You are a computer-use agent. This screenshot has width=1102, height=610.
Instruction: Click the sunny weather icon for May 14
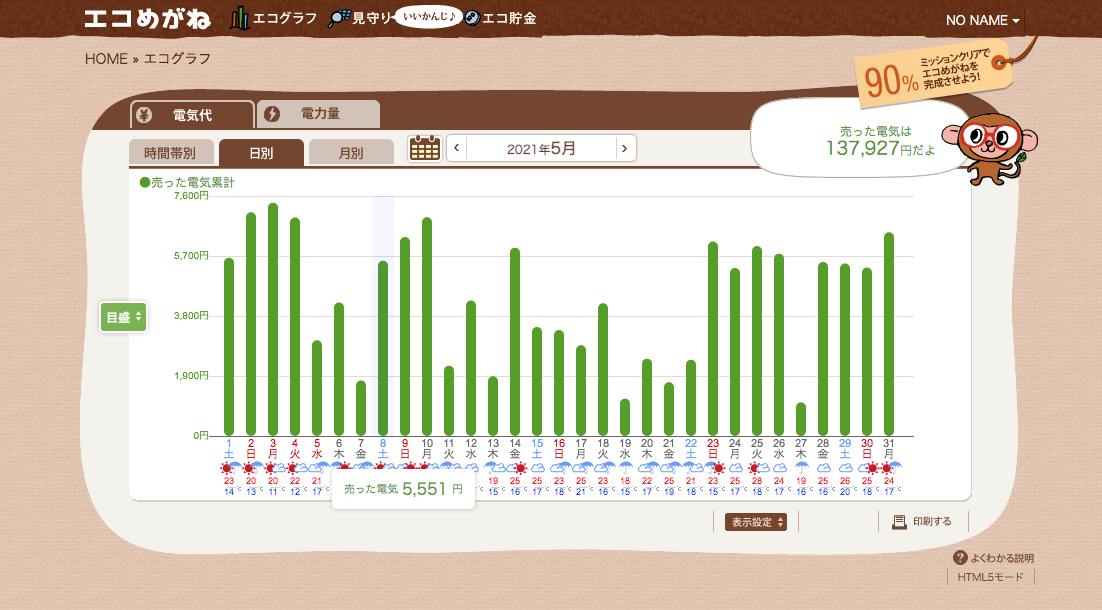tap(520, 468)
